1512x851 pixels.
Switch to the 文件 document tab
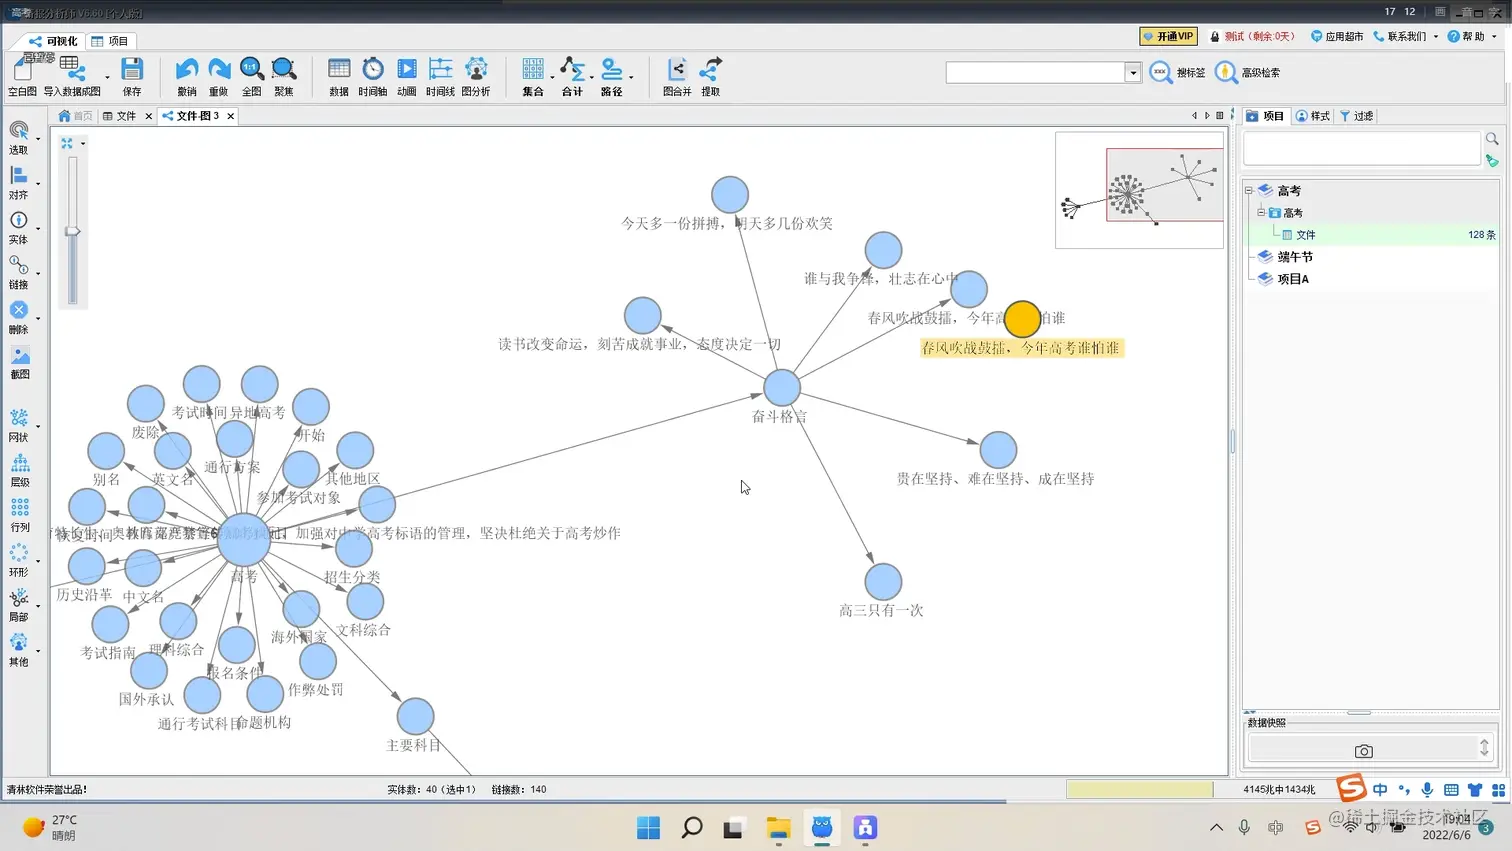coord(120,116)
